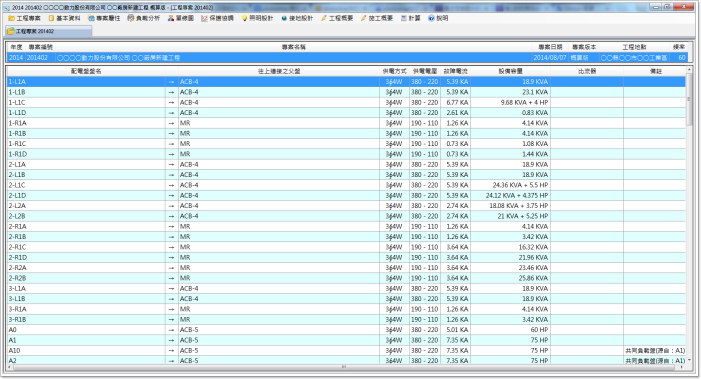Click the 1.08 KVA capacity cell

(x=510, y=143)
